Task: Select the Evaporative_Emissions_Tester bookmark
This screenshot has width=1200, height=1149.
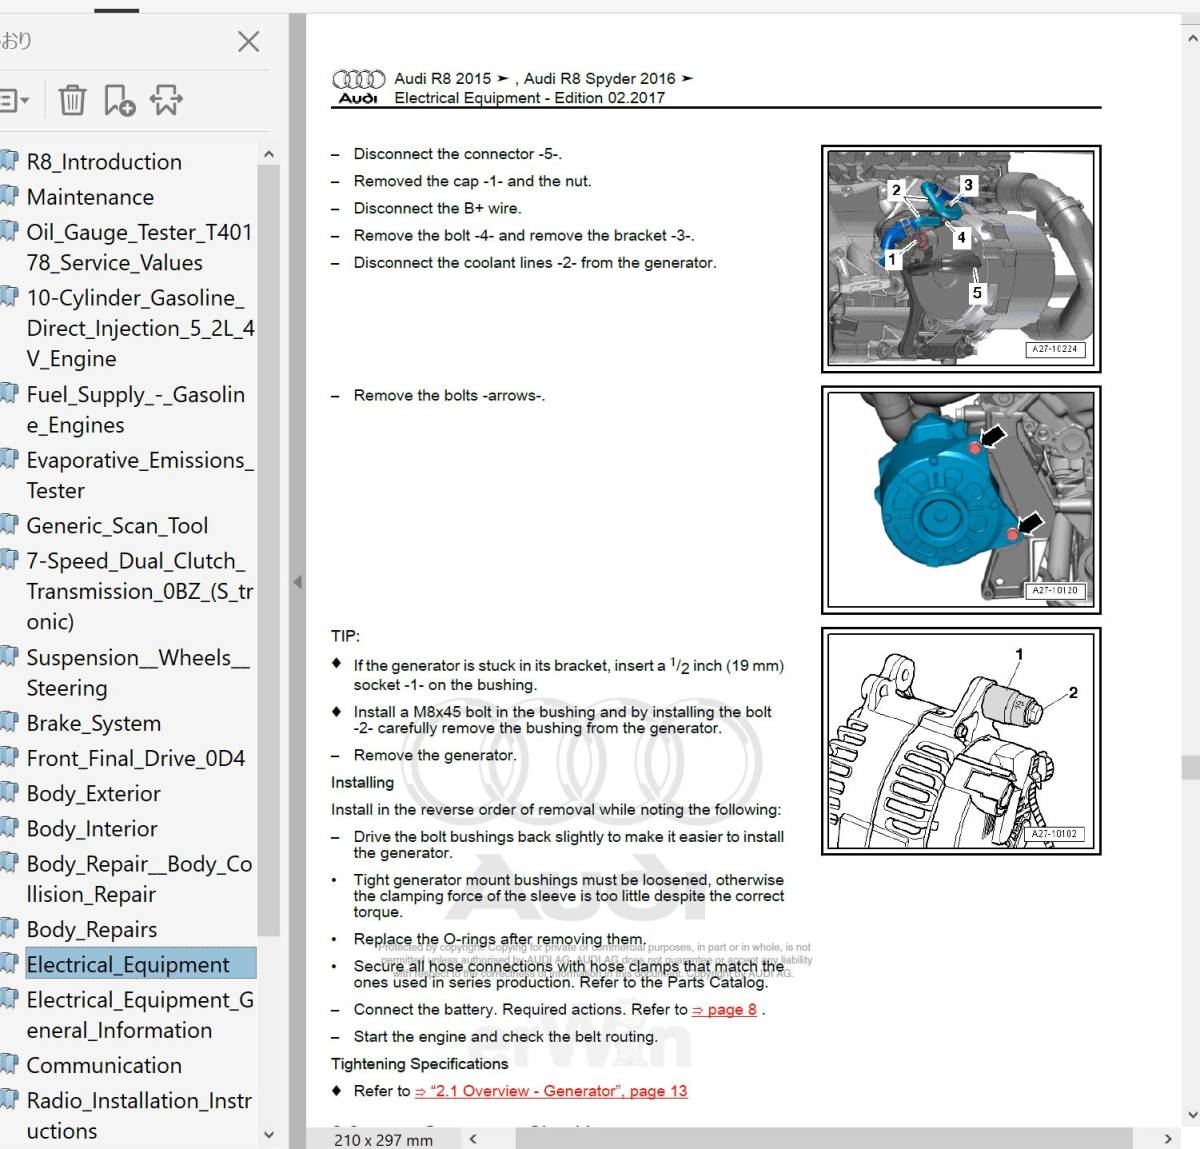Action: tap(140, 475)
